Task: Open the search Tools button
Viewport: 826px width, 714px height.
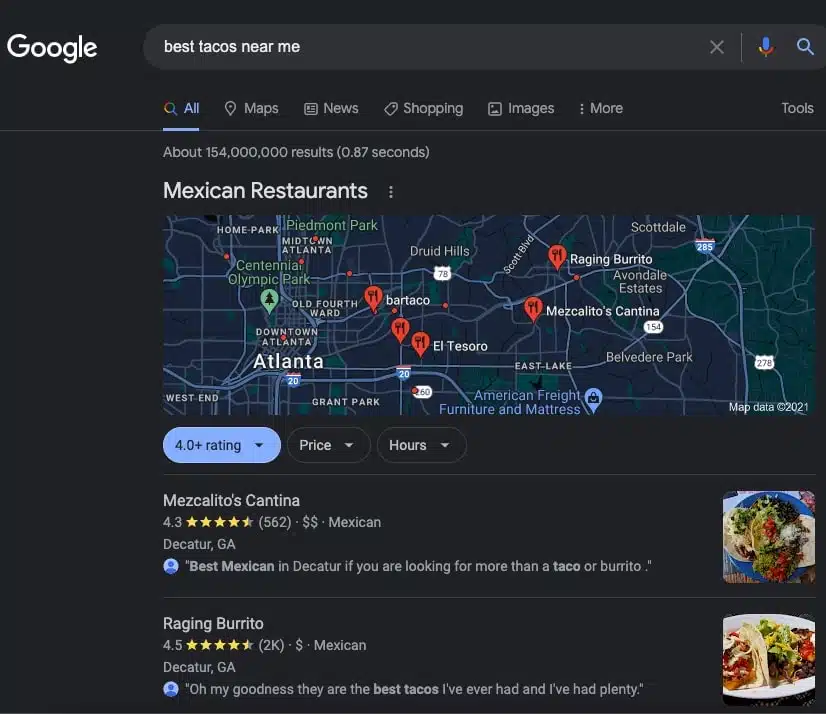Action: click(797, 109)
